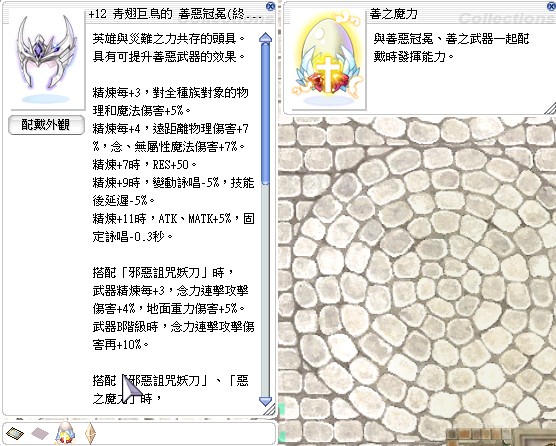Viewport: 556px width, 446px height.
Task: Click the scrollbar up arrow in description
Action: click(265, 38)
